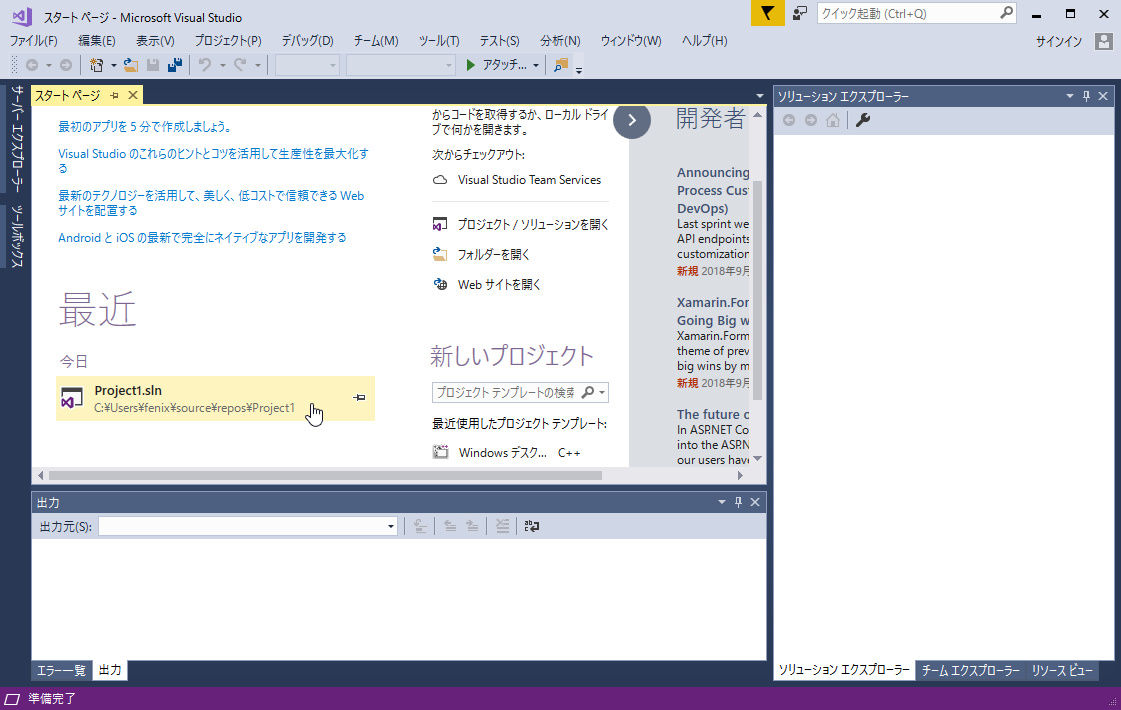Viewport: 1121px width, 710px height.
Task: Click the Redo toolbar icon
Action: pyautogui.click(x=240, y=65)
